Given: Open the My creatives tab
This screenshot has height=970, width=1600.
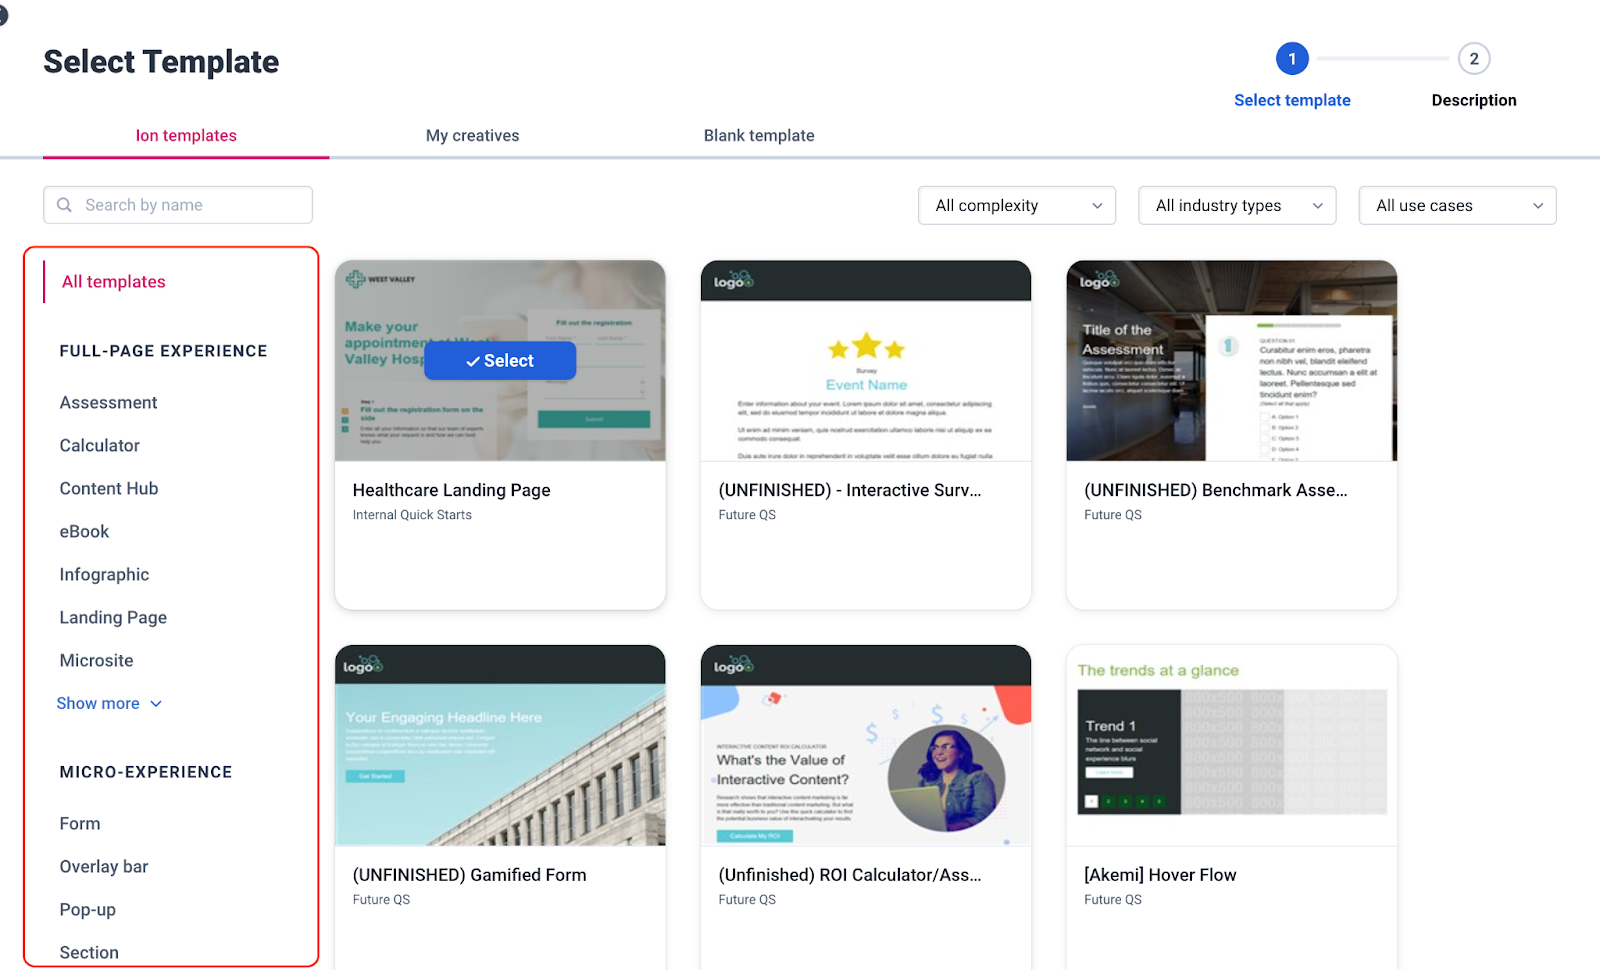Looking at the screenshot, I should coord(472,135).
